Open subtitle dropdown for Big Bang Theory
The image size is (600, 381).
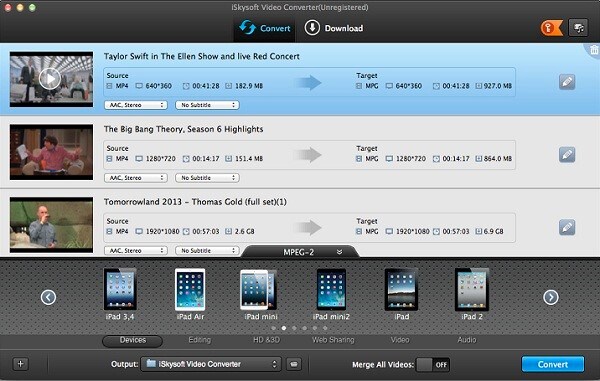(x=207, y=178)
